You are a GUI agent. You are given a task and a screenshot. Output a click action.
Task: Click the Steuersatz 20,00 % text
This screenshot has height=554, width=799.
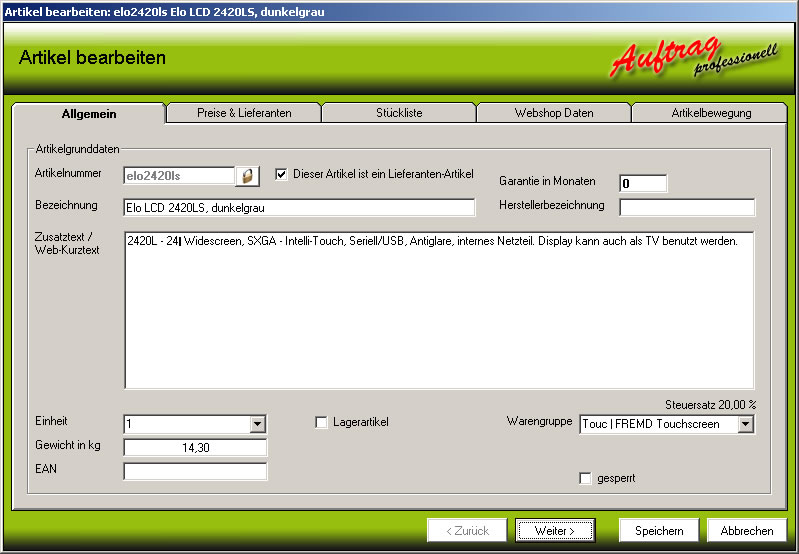(x=710, y=405)
